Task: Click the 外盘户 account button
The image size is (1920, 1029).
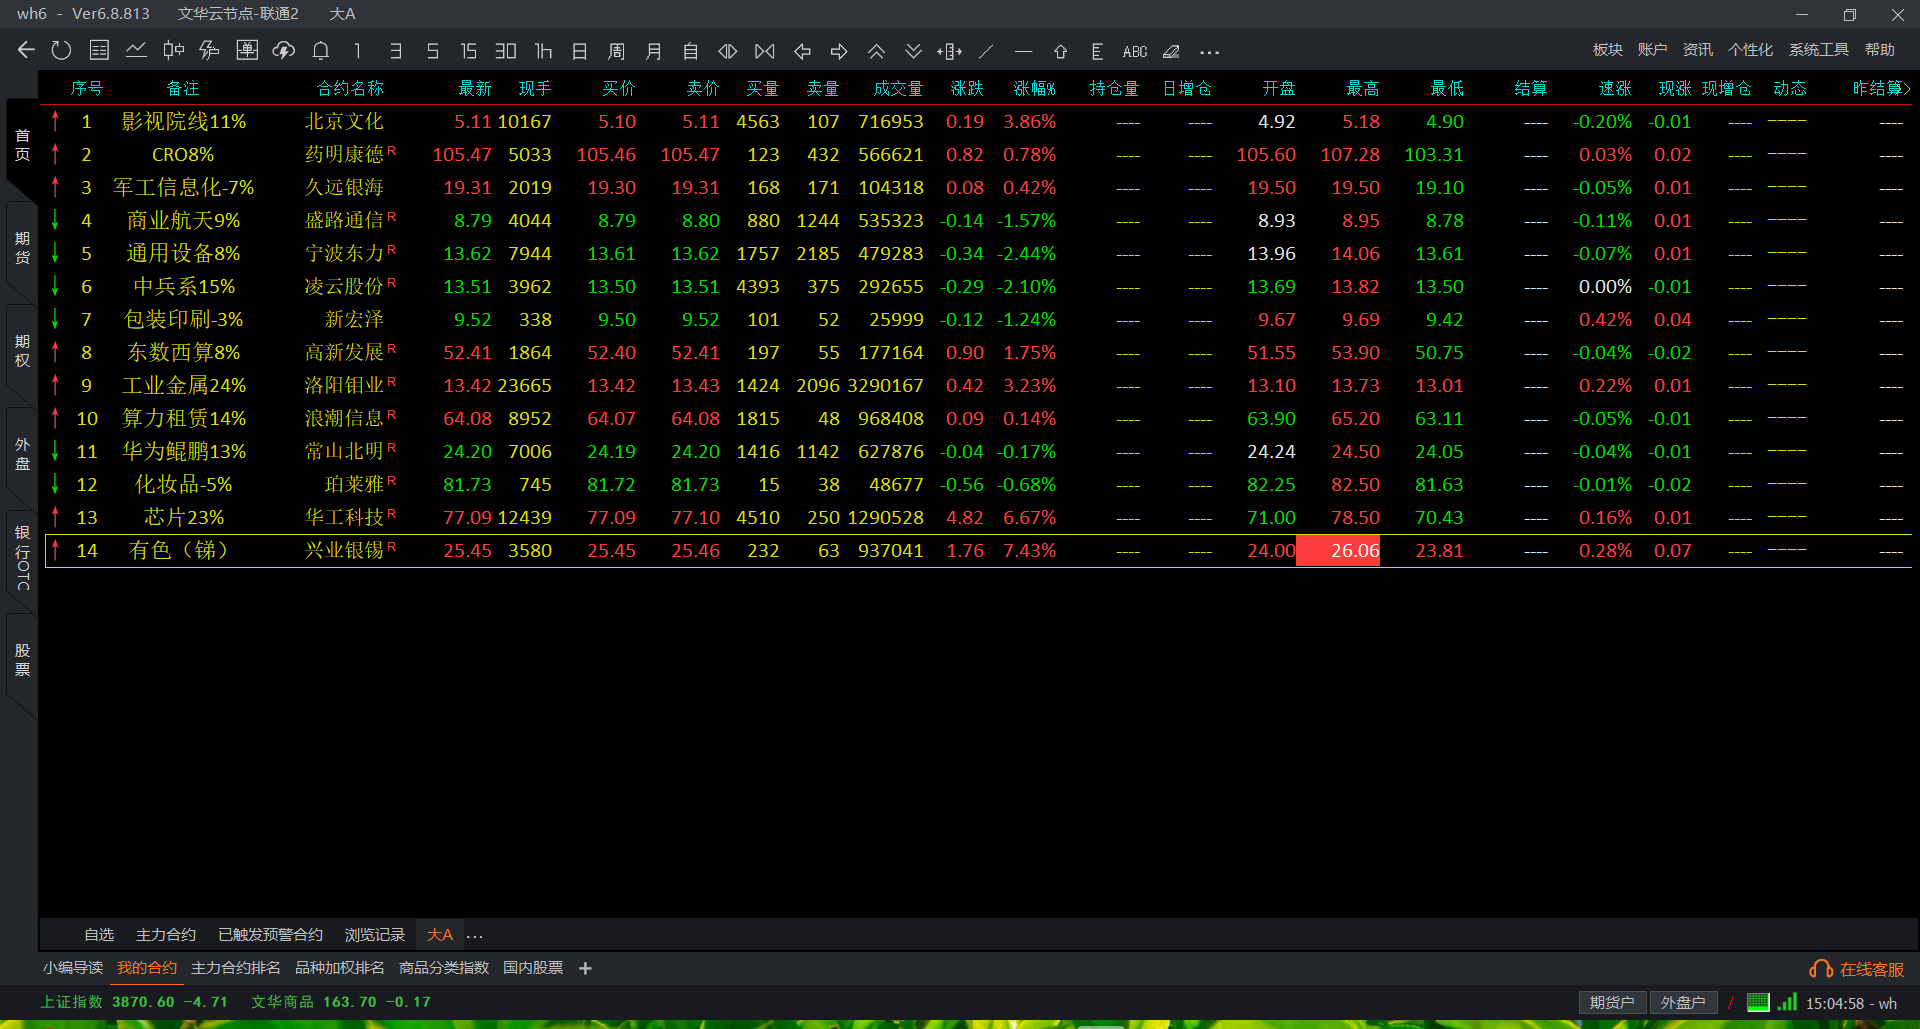Action: (x=1683, y=1003)
